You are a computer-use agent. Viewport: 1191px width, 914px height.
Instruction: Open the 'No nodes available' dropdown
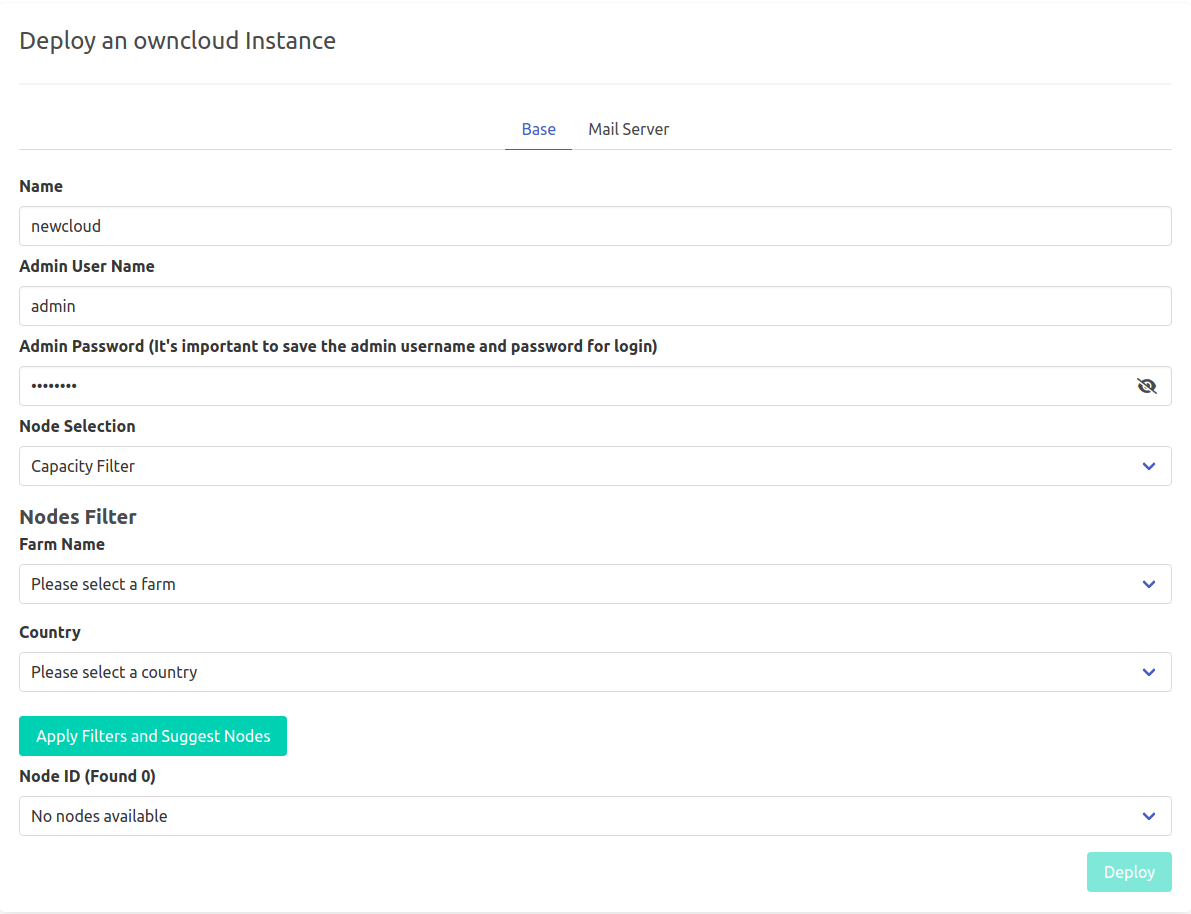pos(580,816)
